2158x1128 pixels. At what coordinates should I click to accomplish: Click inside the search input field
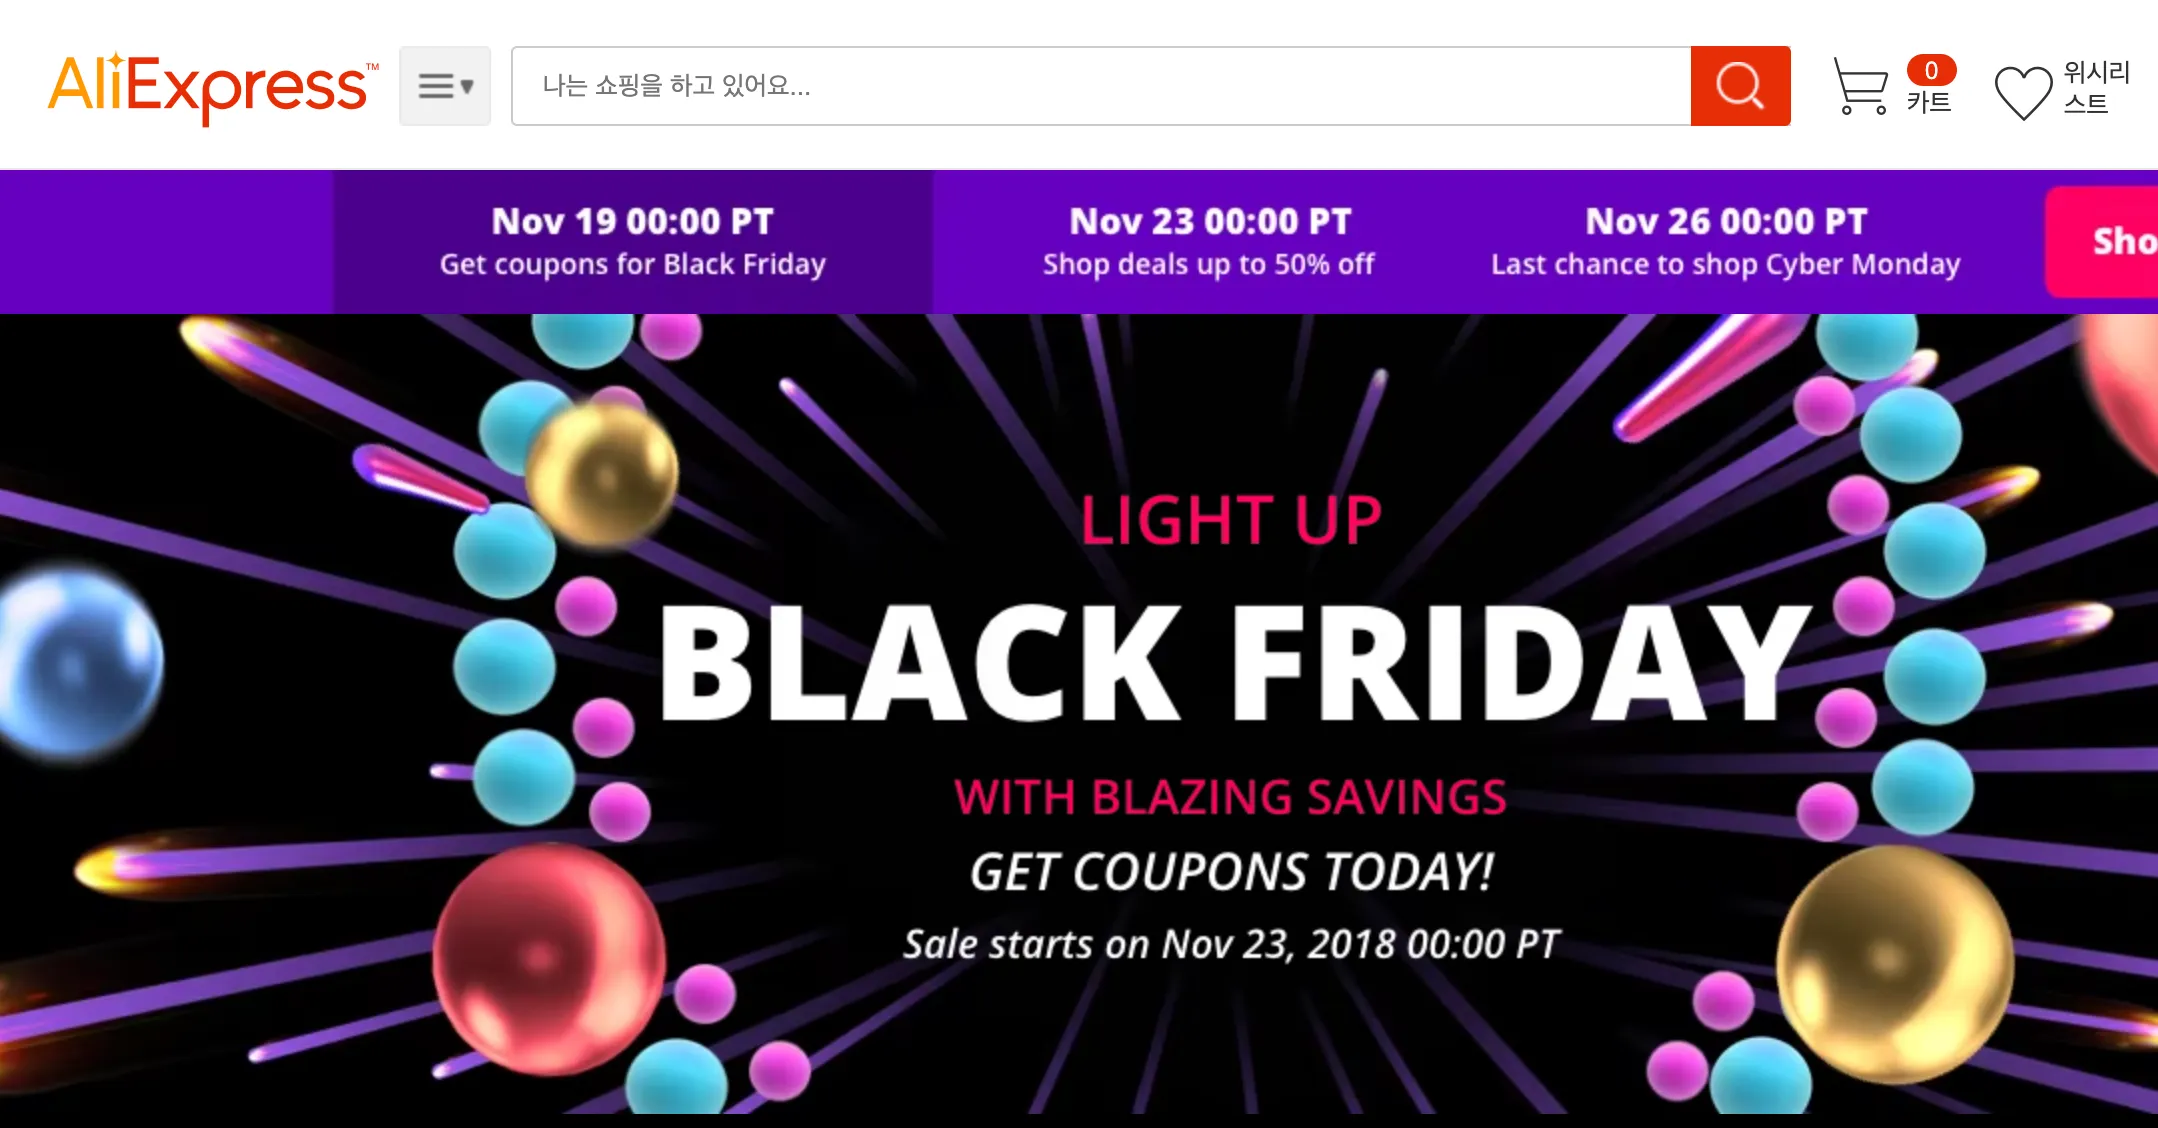tap(1100, 86)
